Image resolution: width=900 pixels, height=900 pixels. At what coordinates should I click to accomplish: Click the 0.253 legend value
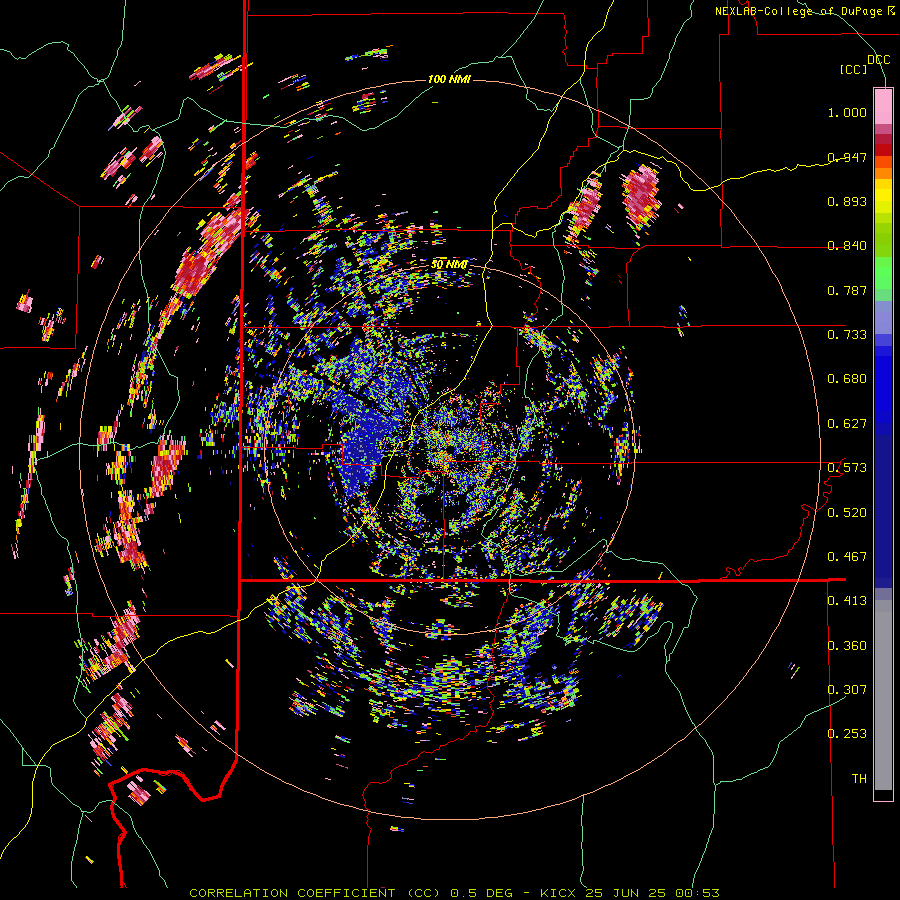(847, 734)
